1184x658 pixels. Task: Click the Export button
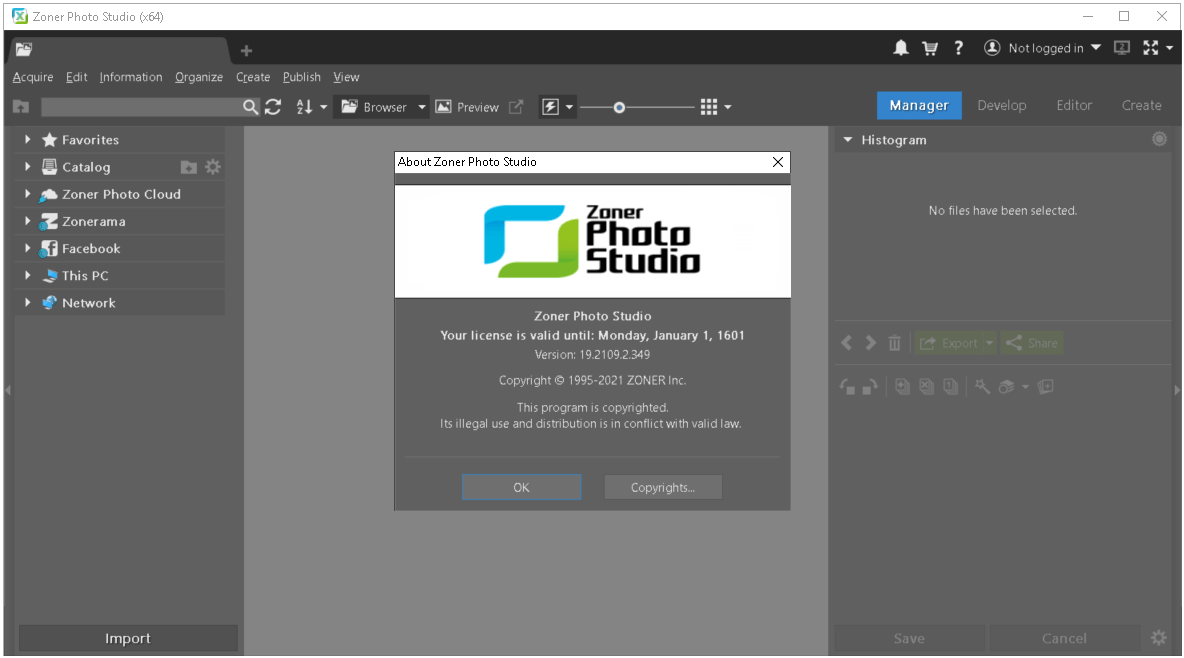949,343
